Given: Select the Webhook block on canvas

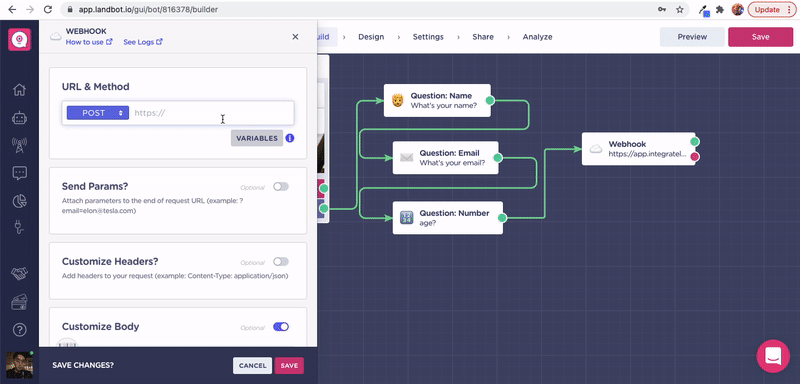Looking at the screenshot, I should tap(638, 149).
